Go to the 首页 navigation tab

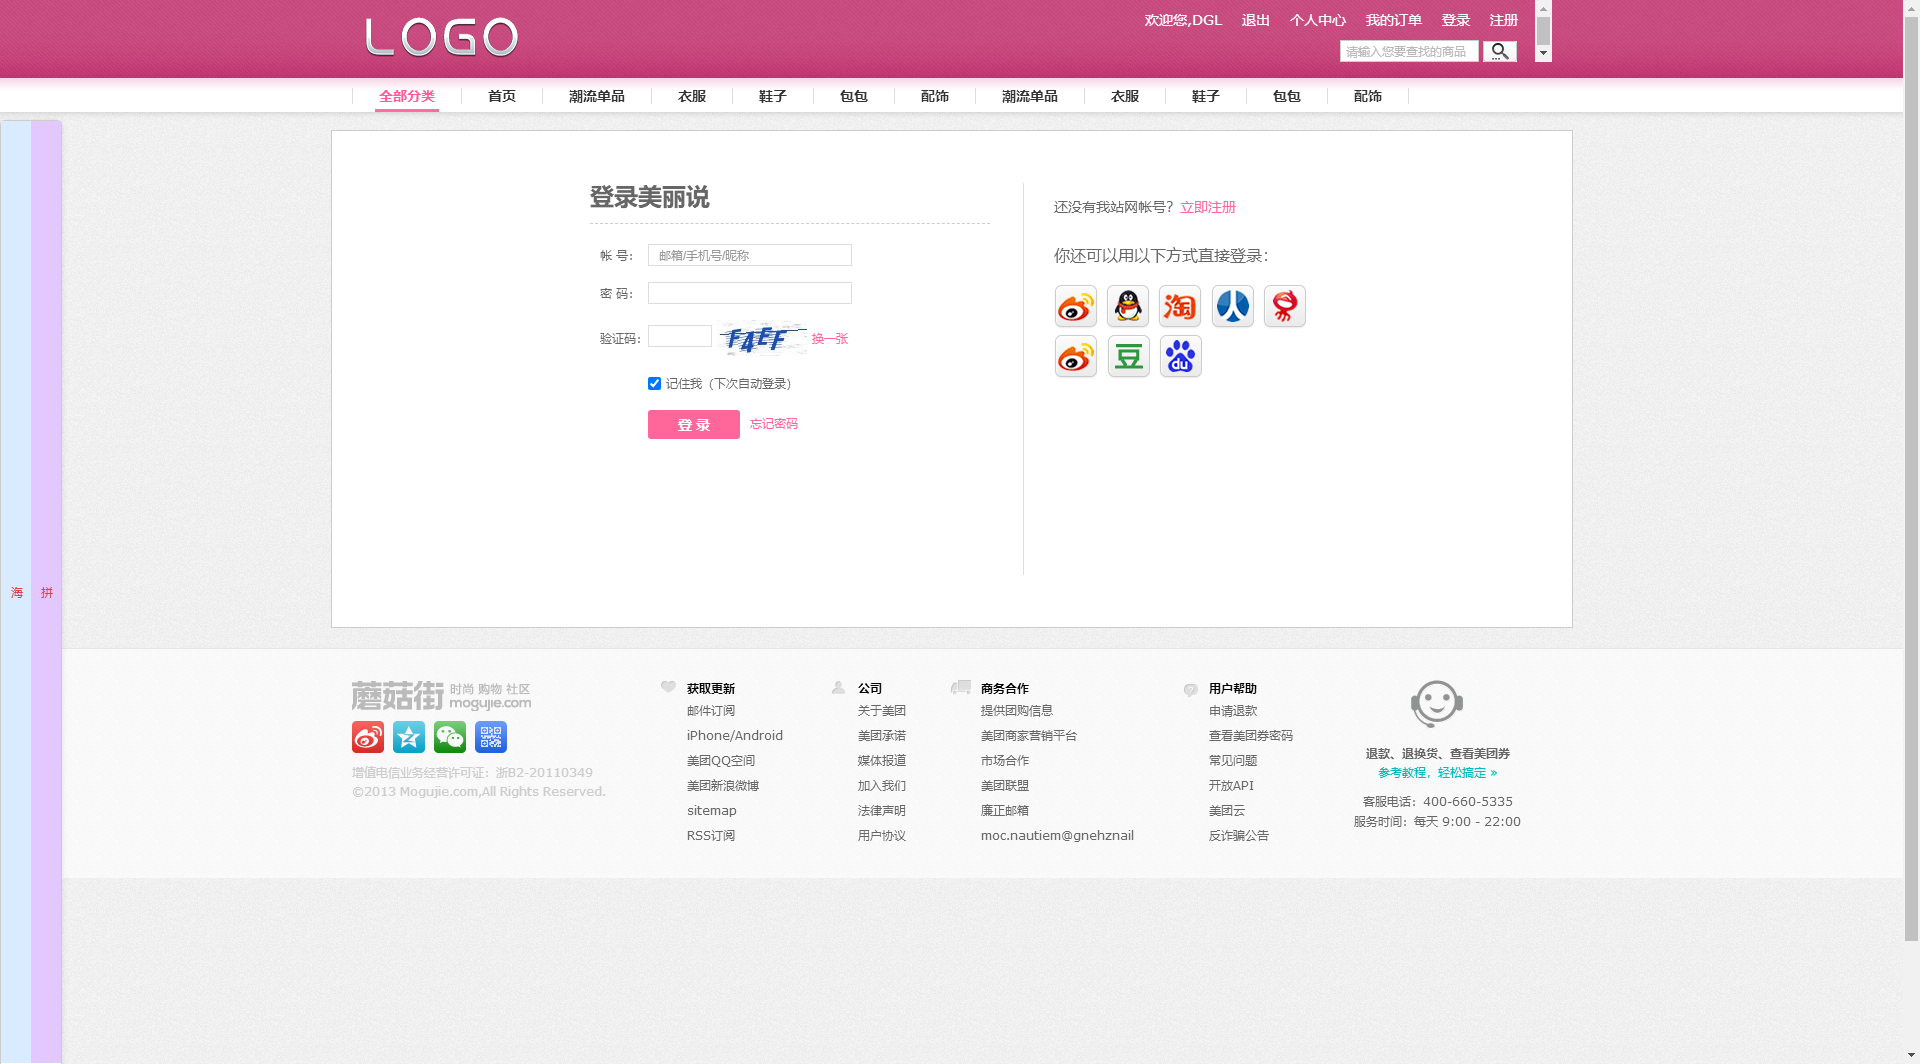coord(502,96)
